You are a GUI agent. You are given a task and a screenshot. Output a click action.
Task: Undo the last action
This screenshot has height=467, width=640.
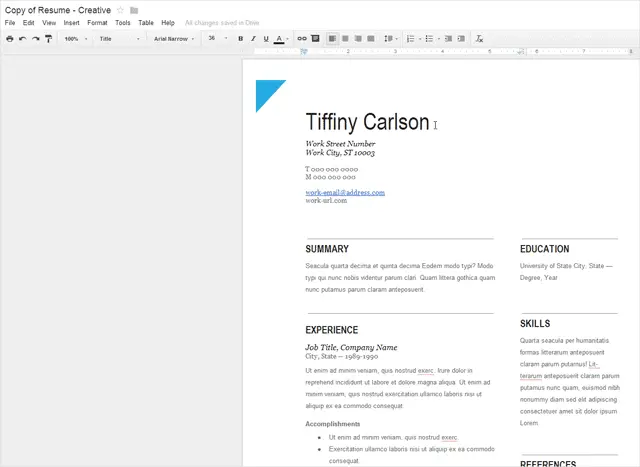tap(22, 39)
